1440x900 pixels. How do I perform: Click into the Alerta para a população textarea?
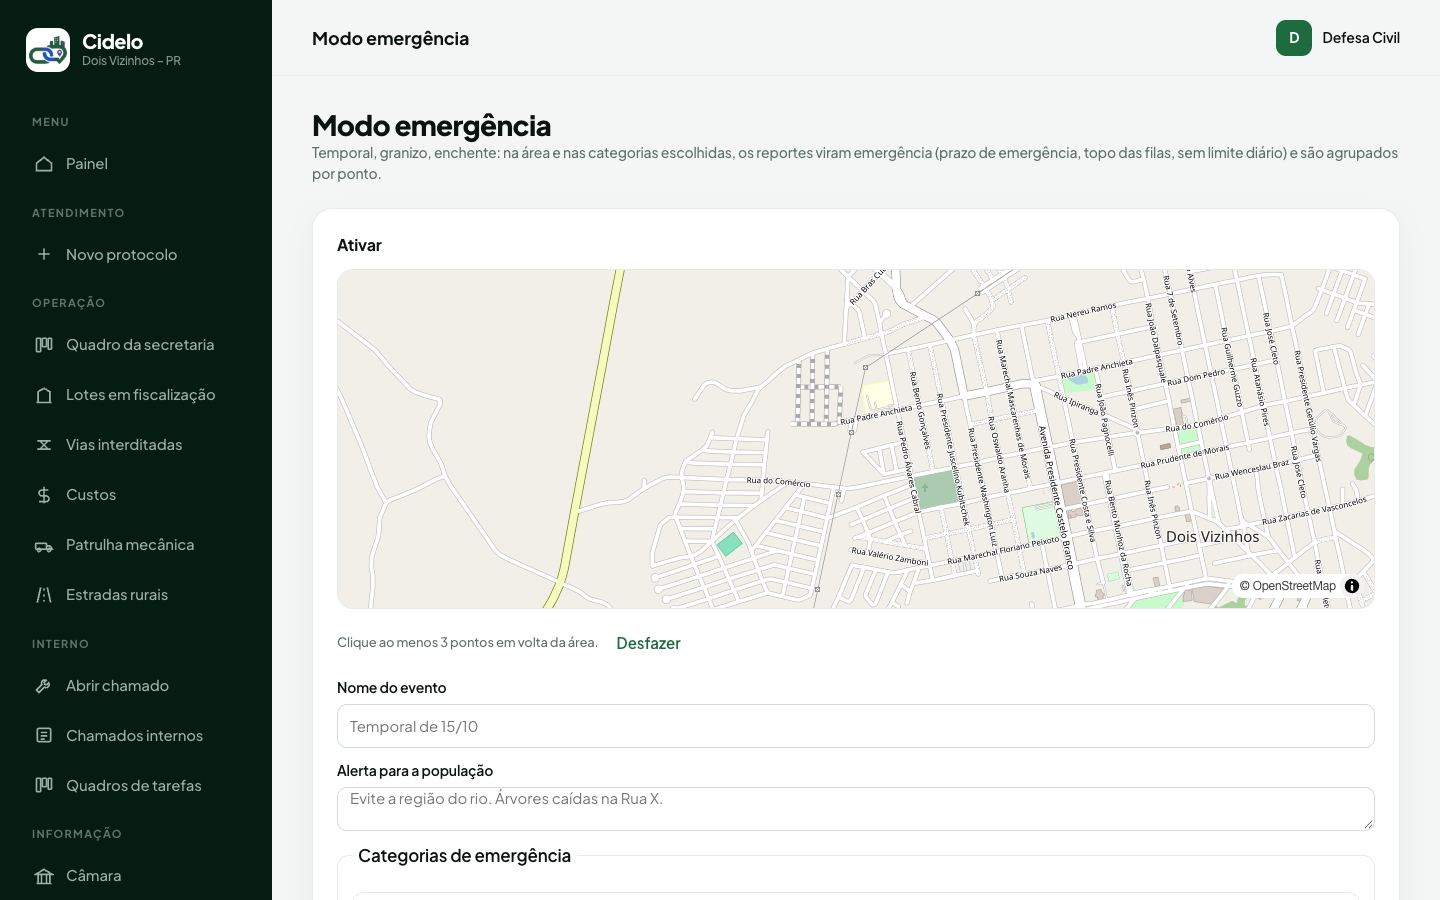pos(856,809)
